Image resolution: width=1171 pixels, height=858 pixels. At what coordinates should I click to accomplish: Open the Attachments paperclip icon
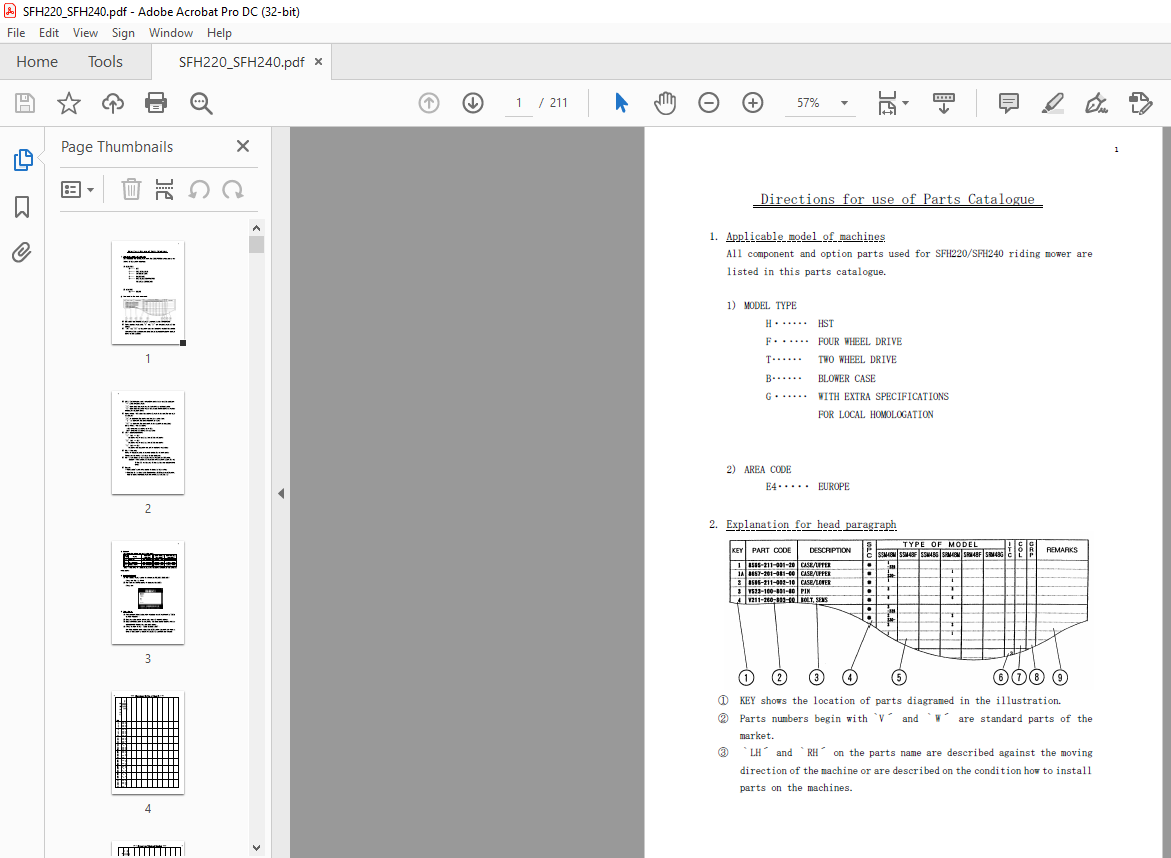[22, 253]
